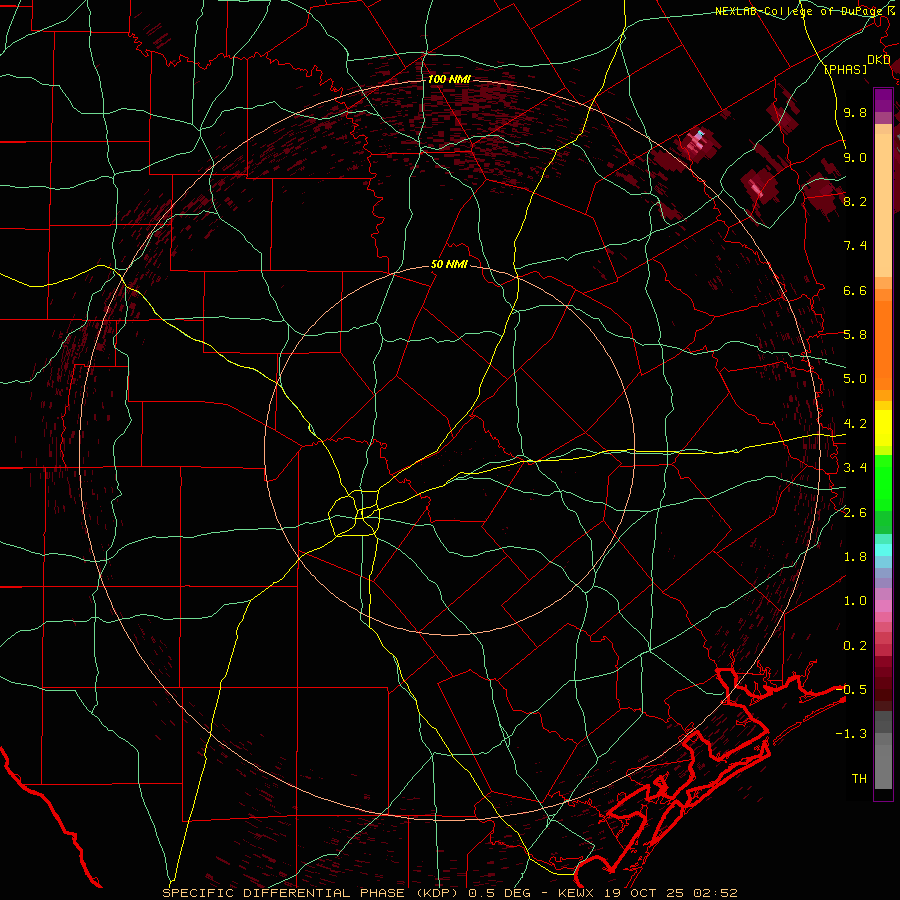The width and height of the screenshot is (900, 900).
Task: Click the bright green segment of the color bar
Action: [x=883, y=483]
